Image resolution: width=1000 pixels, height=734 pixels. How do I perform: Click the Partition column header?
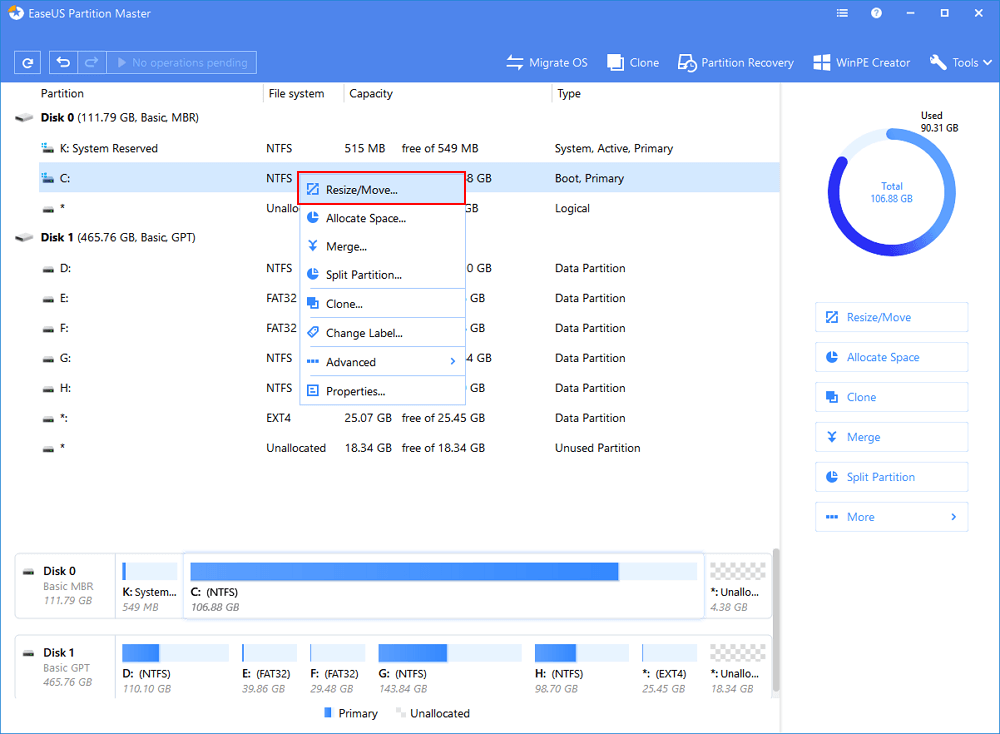(x=62, y=93)
